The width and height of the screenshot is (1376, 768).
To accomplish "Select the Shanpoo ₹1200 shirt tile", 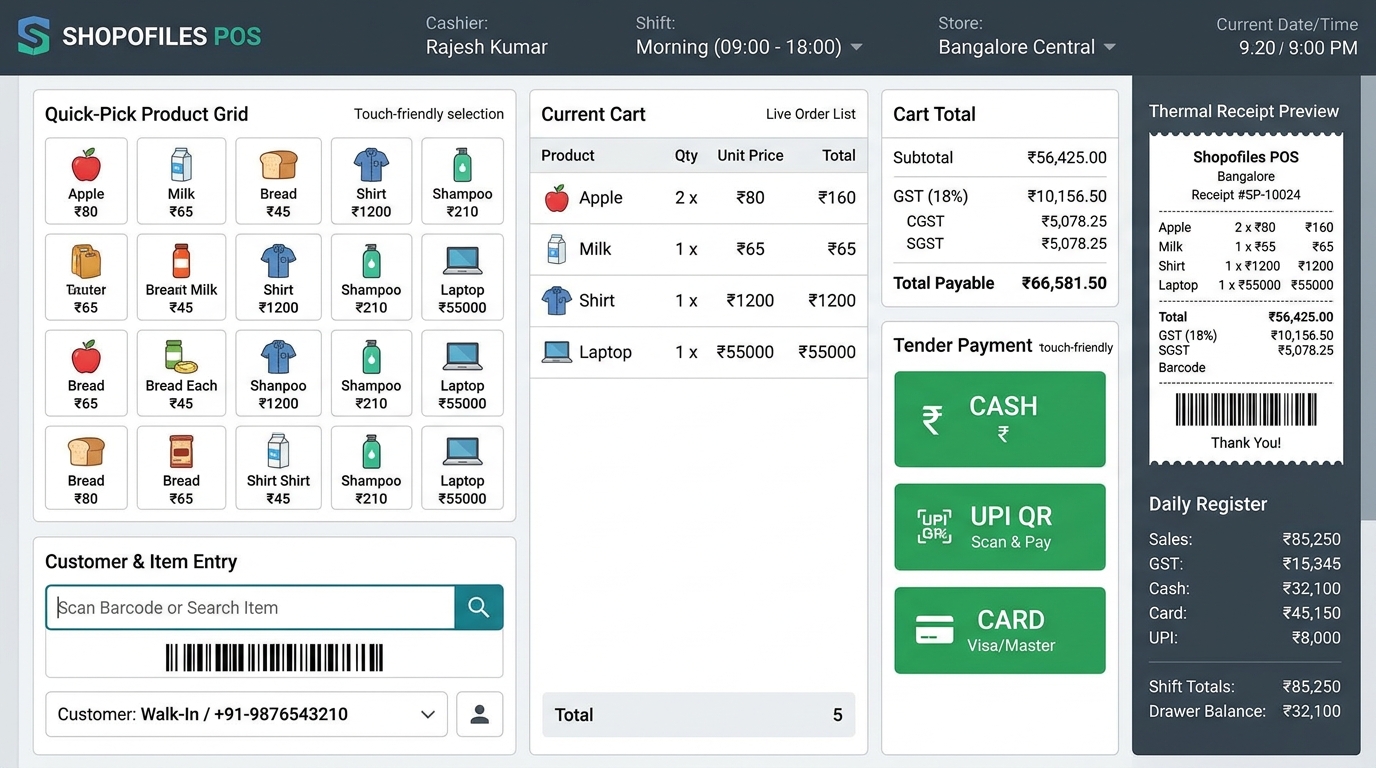I will click(x=278, y=373).
